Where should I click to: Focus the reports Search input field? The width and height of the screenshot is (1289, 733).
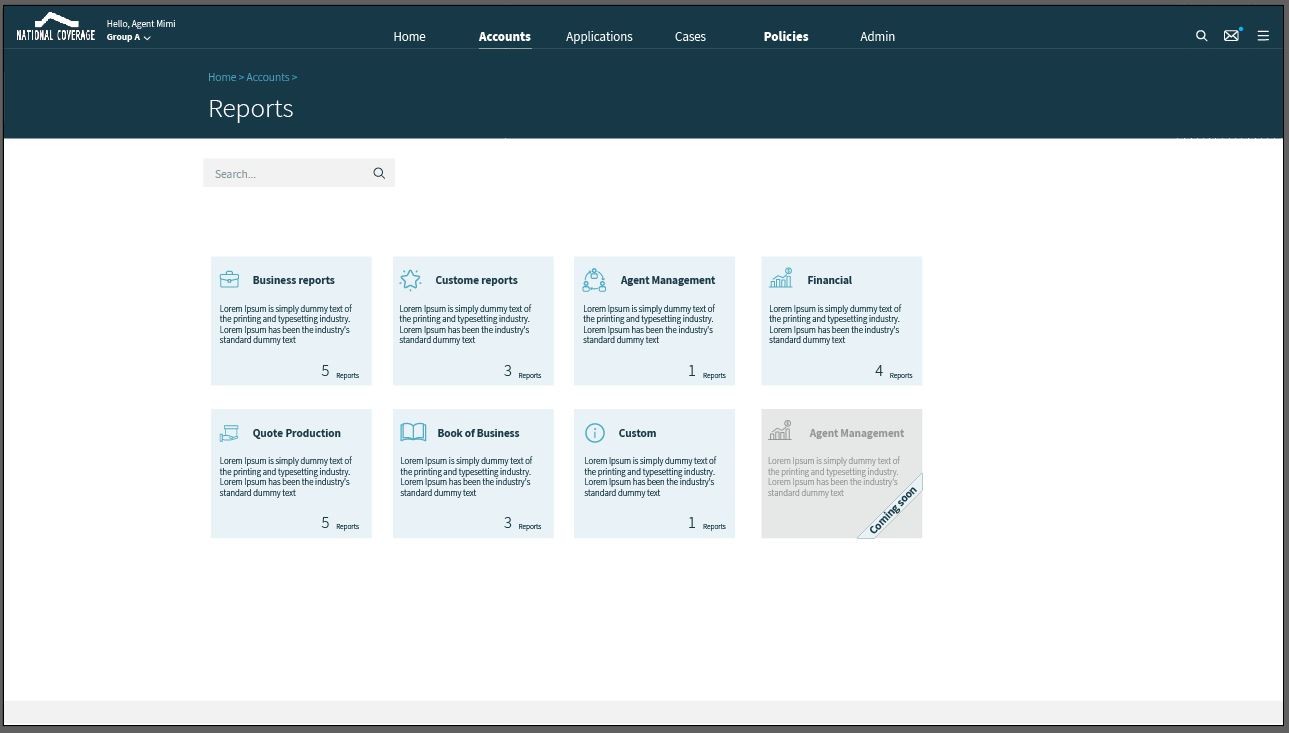(x=299, y=173)
